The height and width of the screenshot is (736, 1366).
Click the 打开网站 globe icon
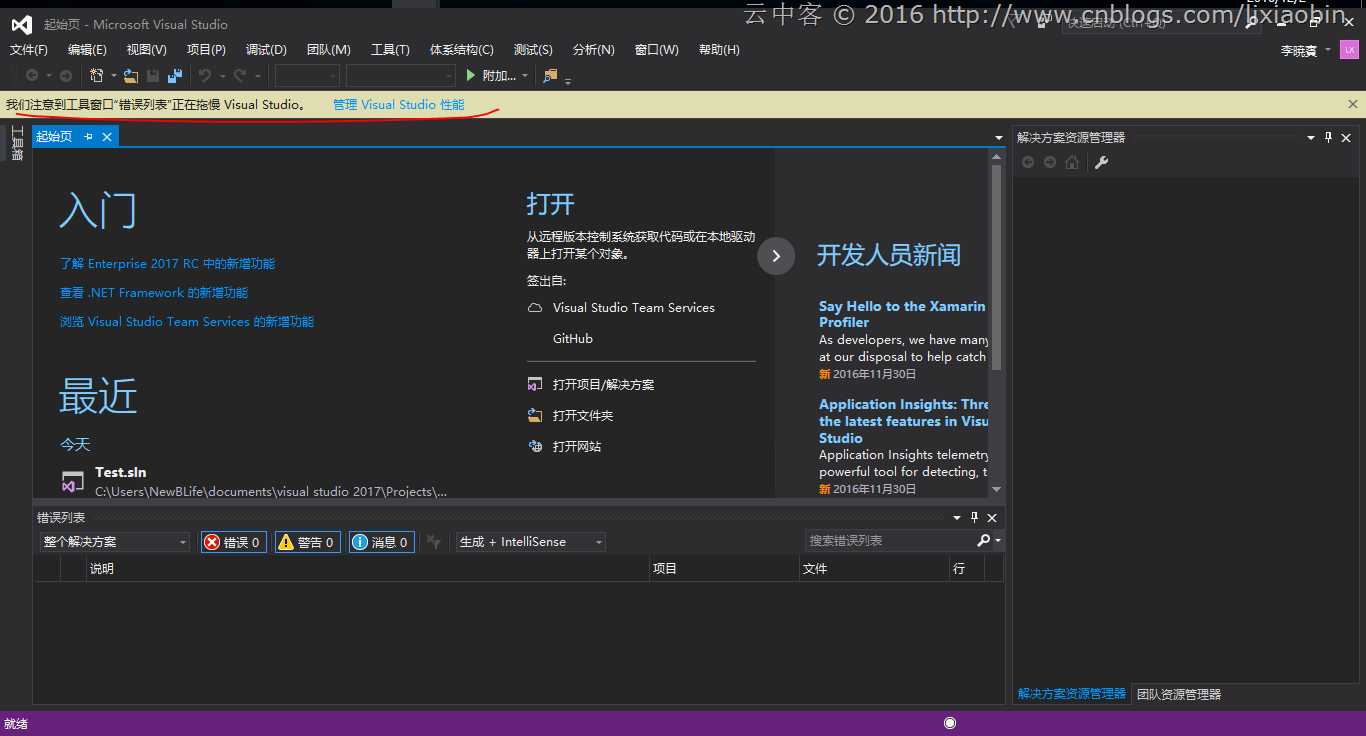click(x=535, y=446)
